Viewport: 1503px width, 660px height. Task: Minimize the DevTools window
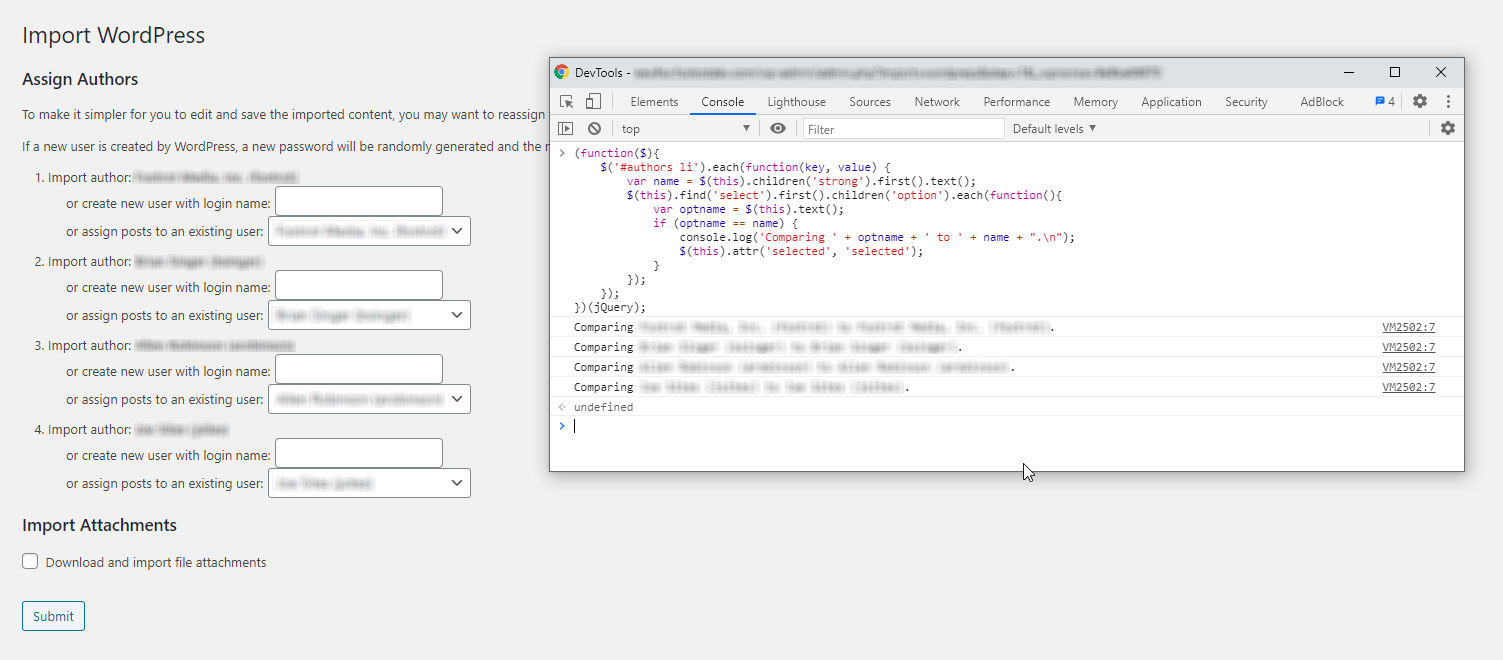(1349, 72)
